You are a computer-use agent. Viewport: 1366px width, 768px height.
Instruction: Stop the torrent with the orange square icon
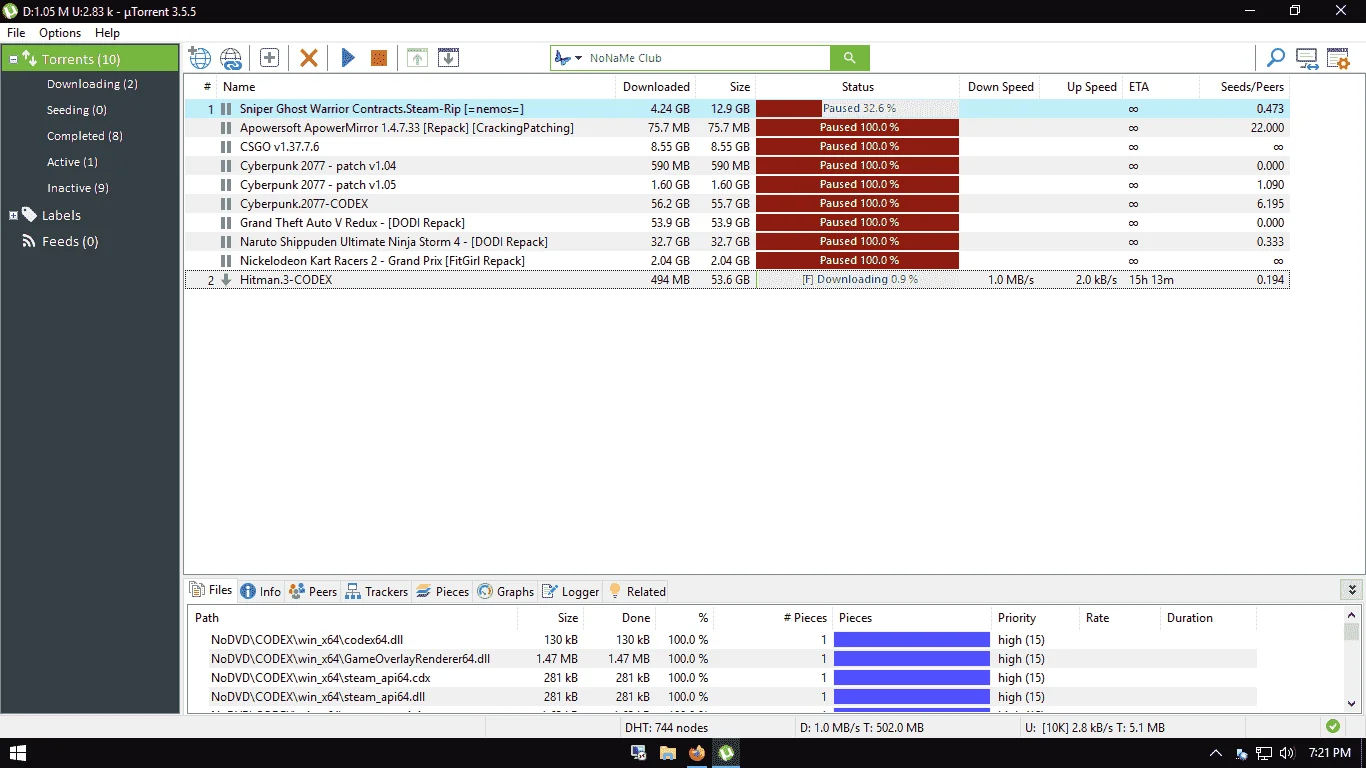pyautogui.click(x=379, y=58)
